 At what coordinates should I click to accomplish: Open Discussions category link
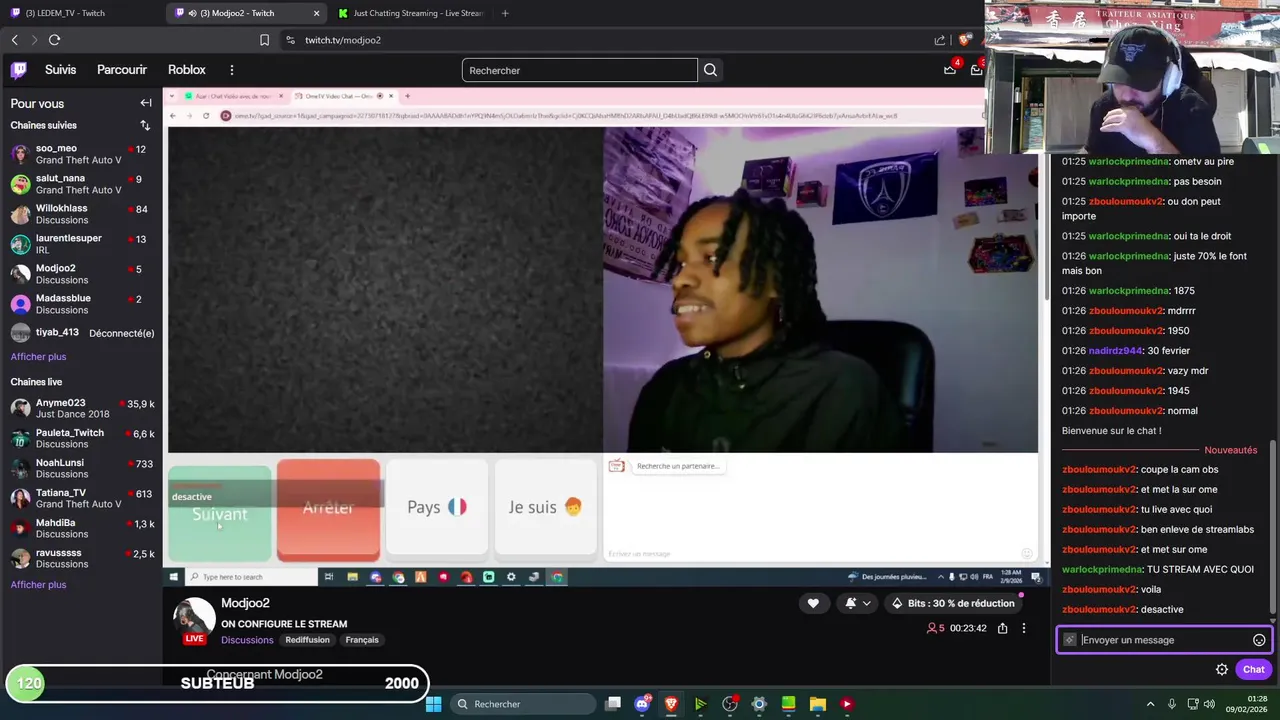point(247,640)
